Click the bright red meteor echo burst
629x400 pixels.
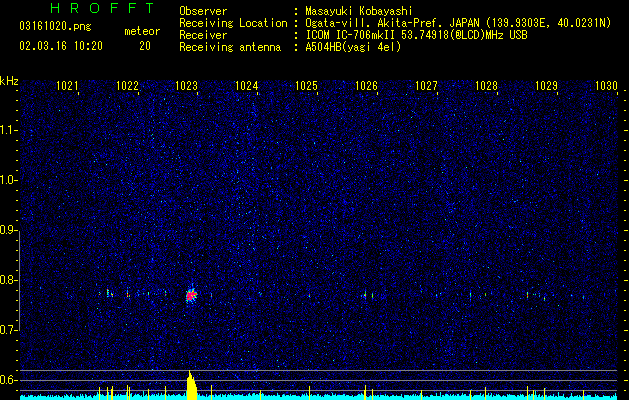pos(191,295)
